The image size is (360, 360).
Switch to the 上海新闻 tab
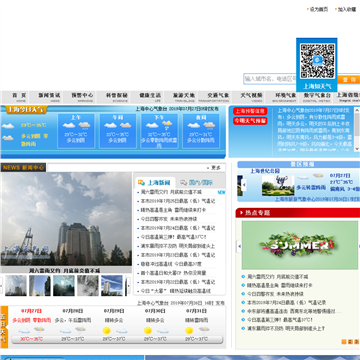[x=155, y=183]
